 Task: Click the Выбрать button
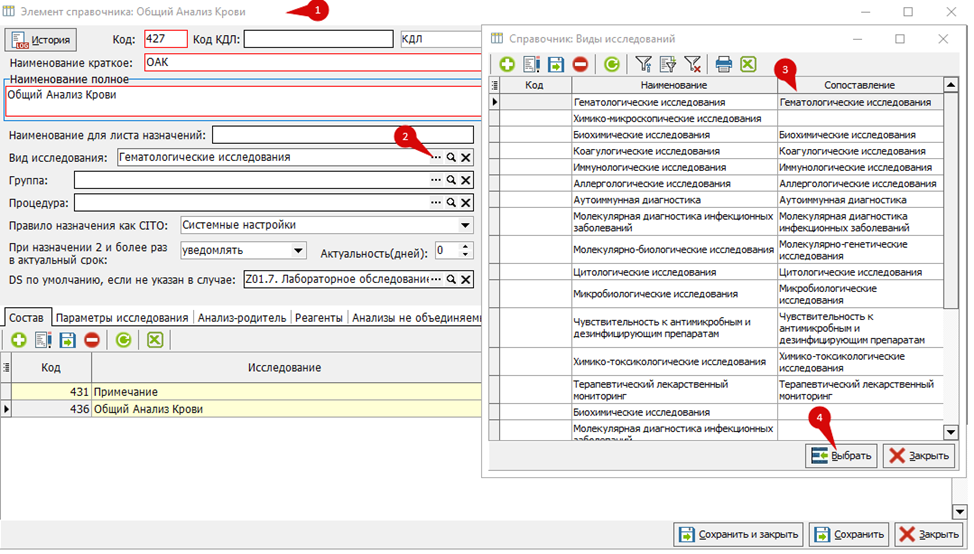click(841, 456)
